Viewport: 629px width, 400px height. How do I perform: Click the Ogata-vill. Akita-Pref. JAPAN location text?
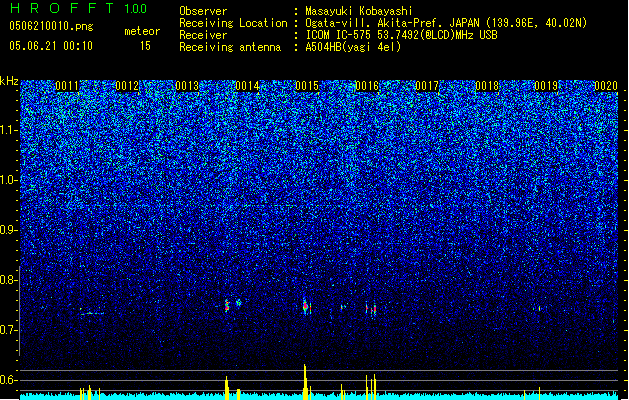tap(446, 23)
